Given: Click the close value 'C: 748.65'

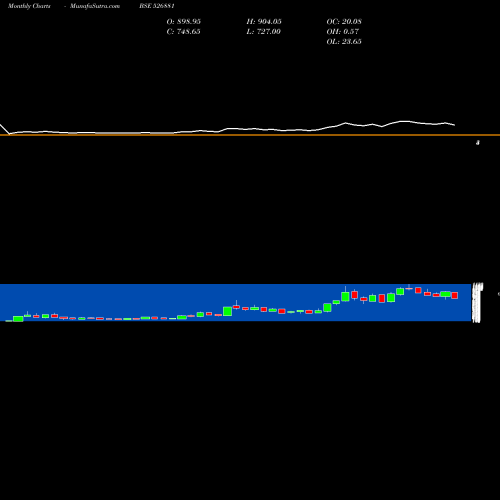Looking at the screenshot, I should click(x=183, y=31).
